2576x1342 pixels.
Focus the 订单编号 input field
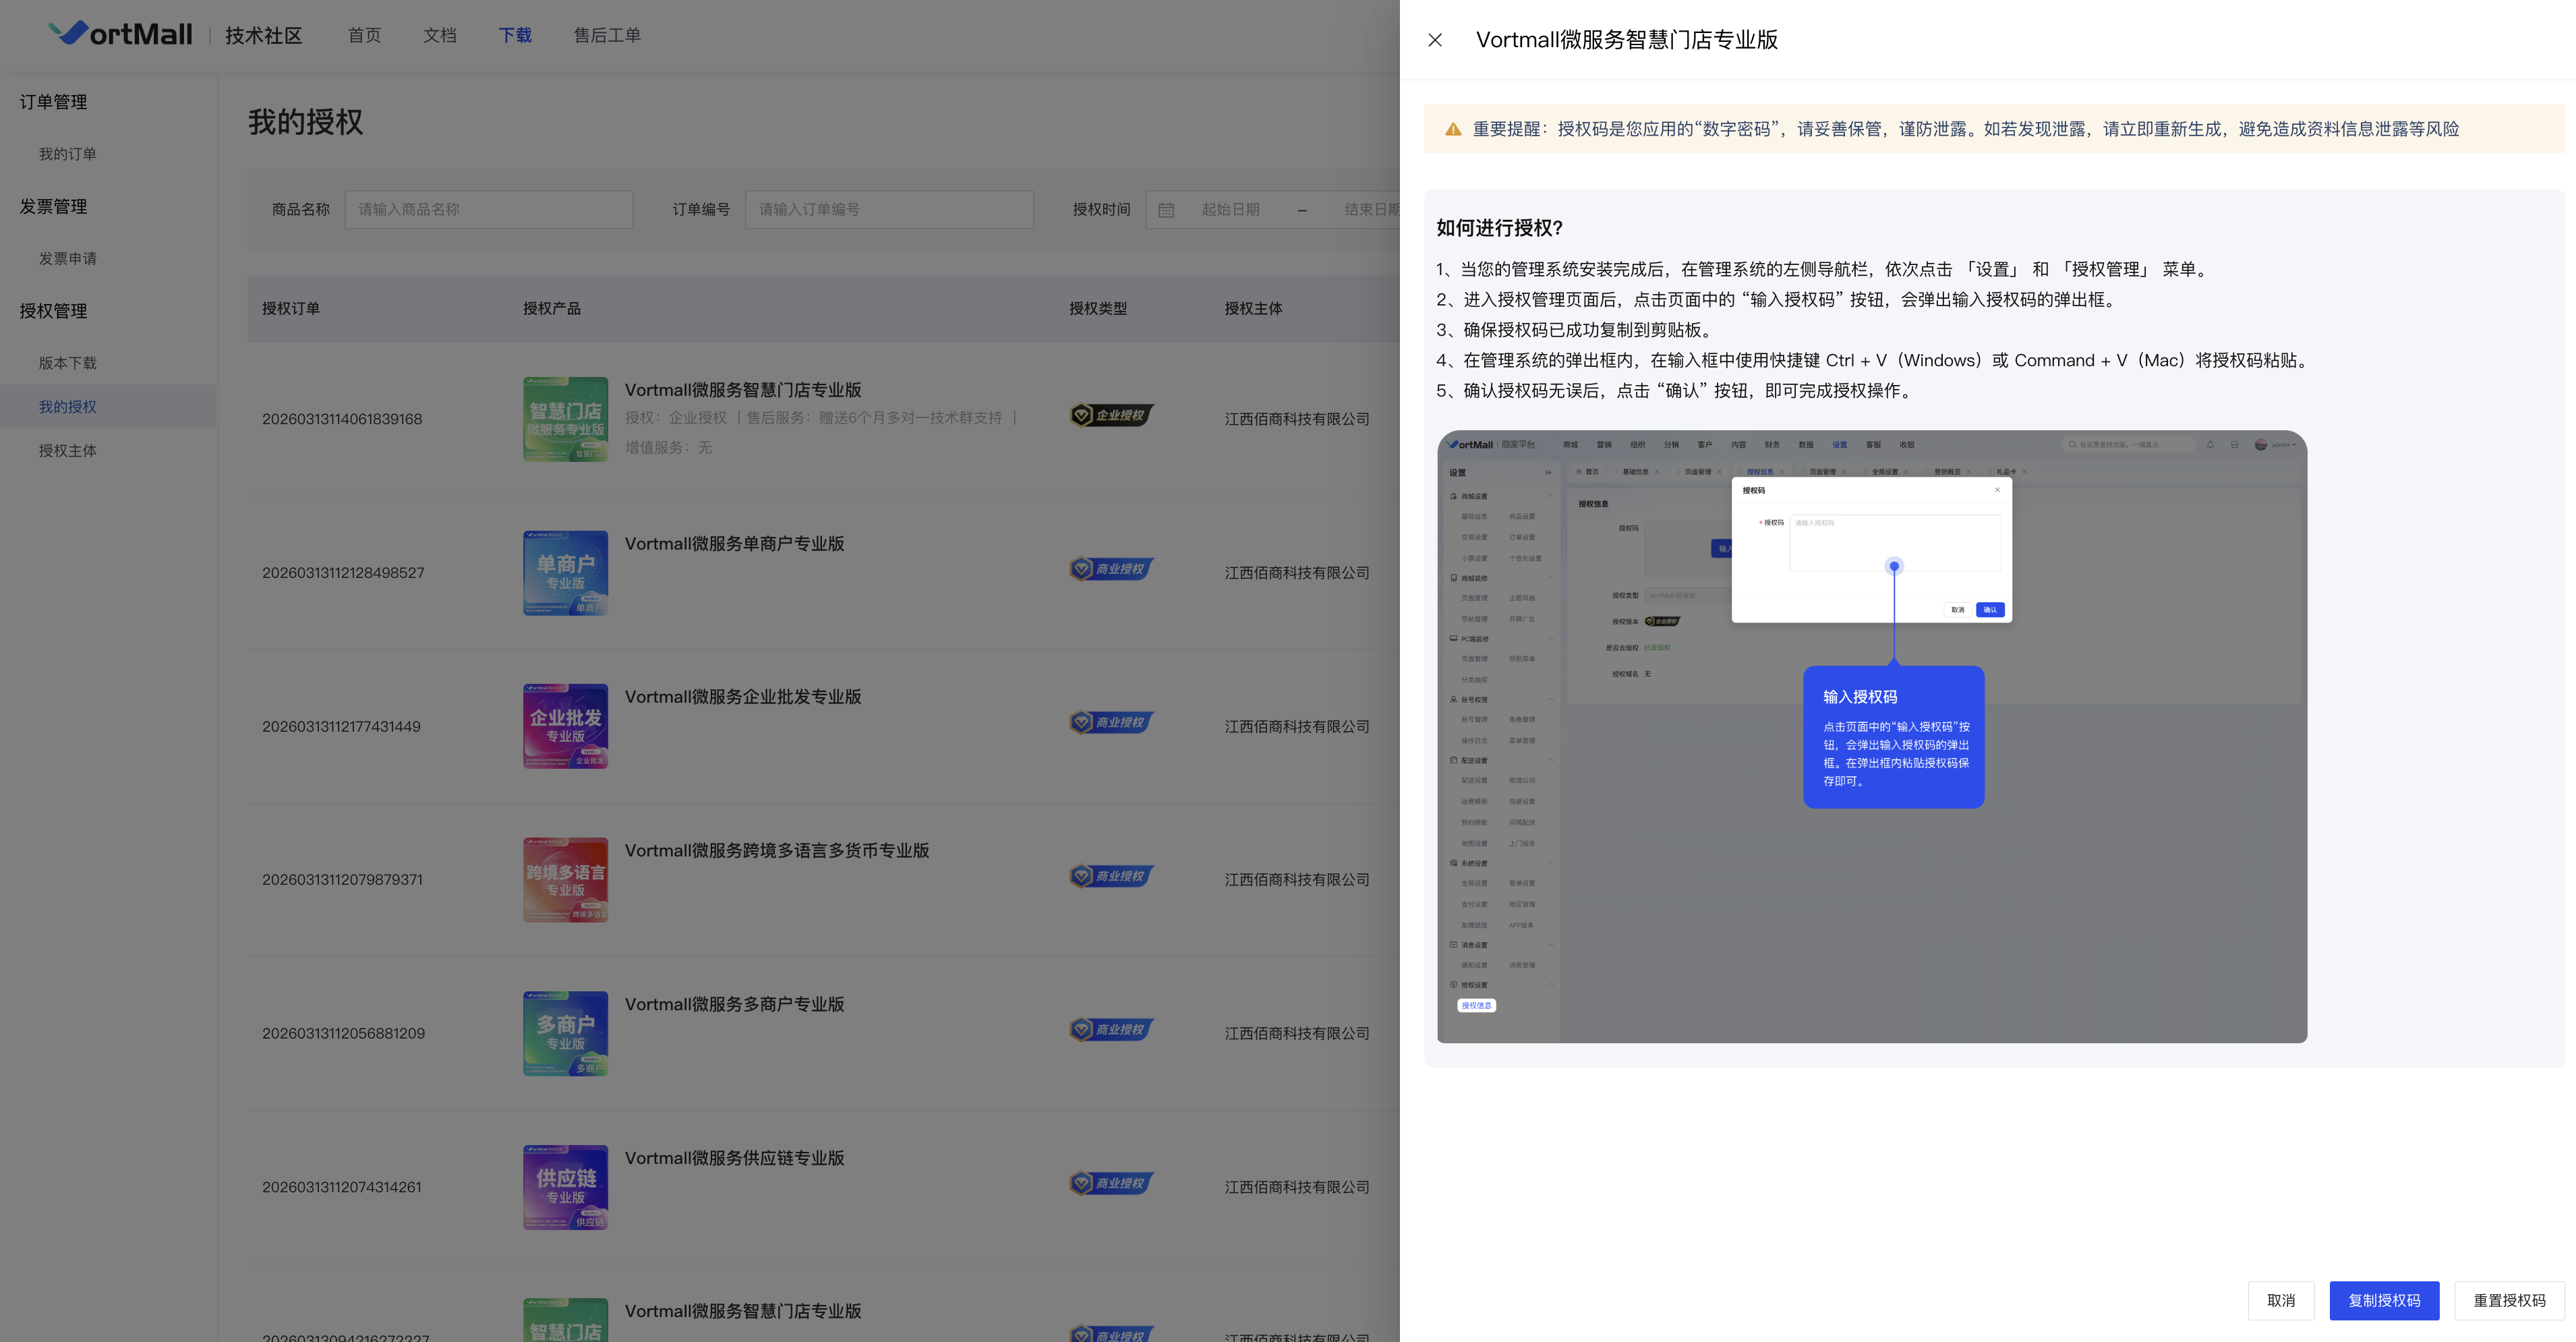[889, 210]
